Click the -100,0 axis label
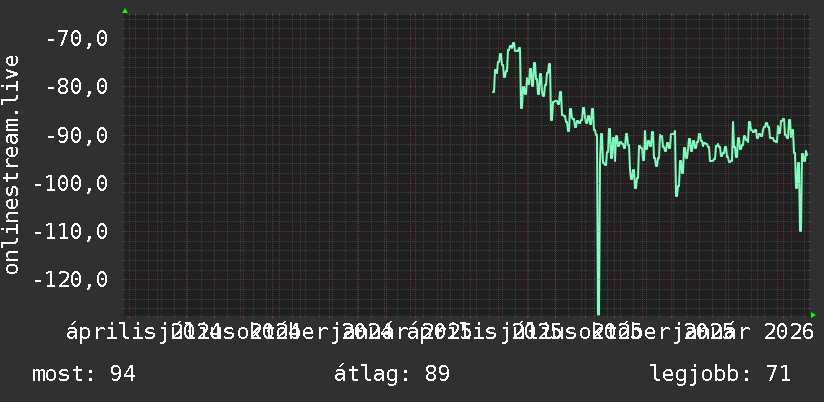This screenshot has height=402, width=824. [71, 183]
